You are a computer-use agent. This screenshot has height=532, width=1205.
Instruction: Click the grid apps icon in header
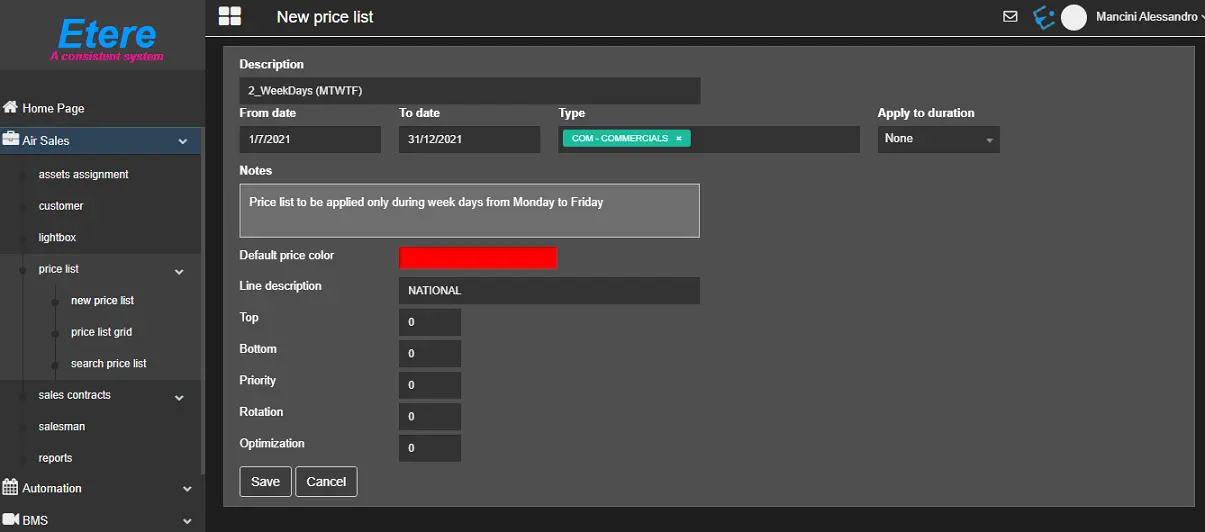click(230, 16)
